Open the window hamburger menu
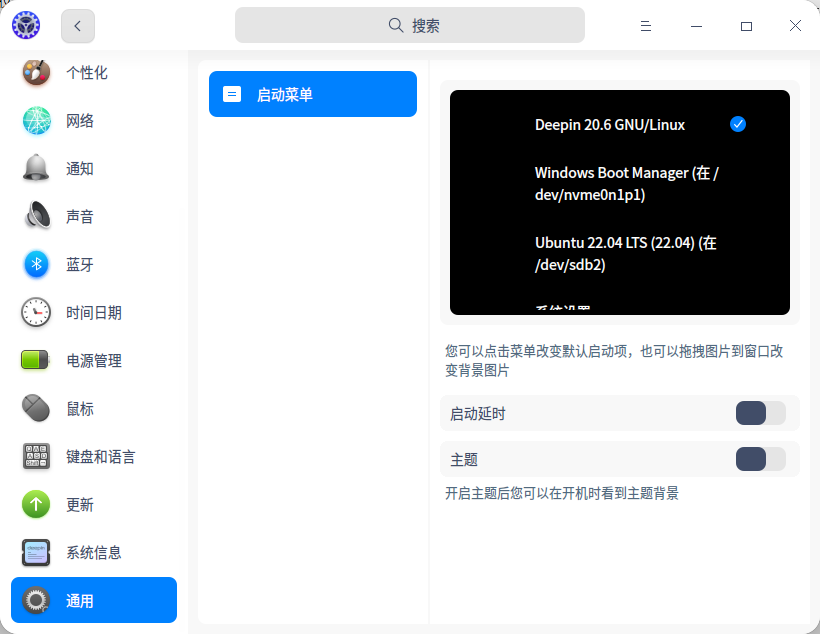 click(646, 26)
